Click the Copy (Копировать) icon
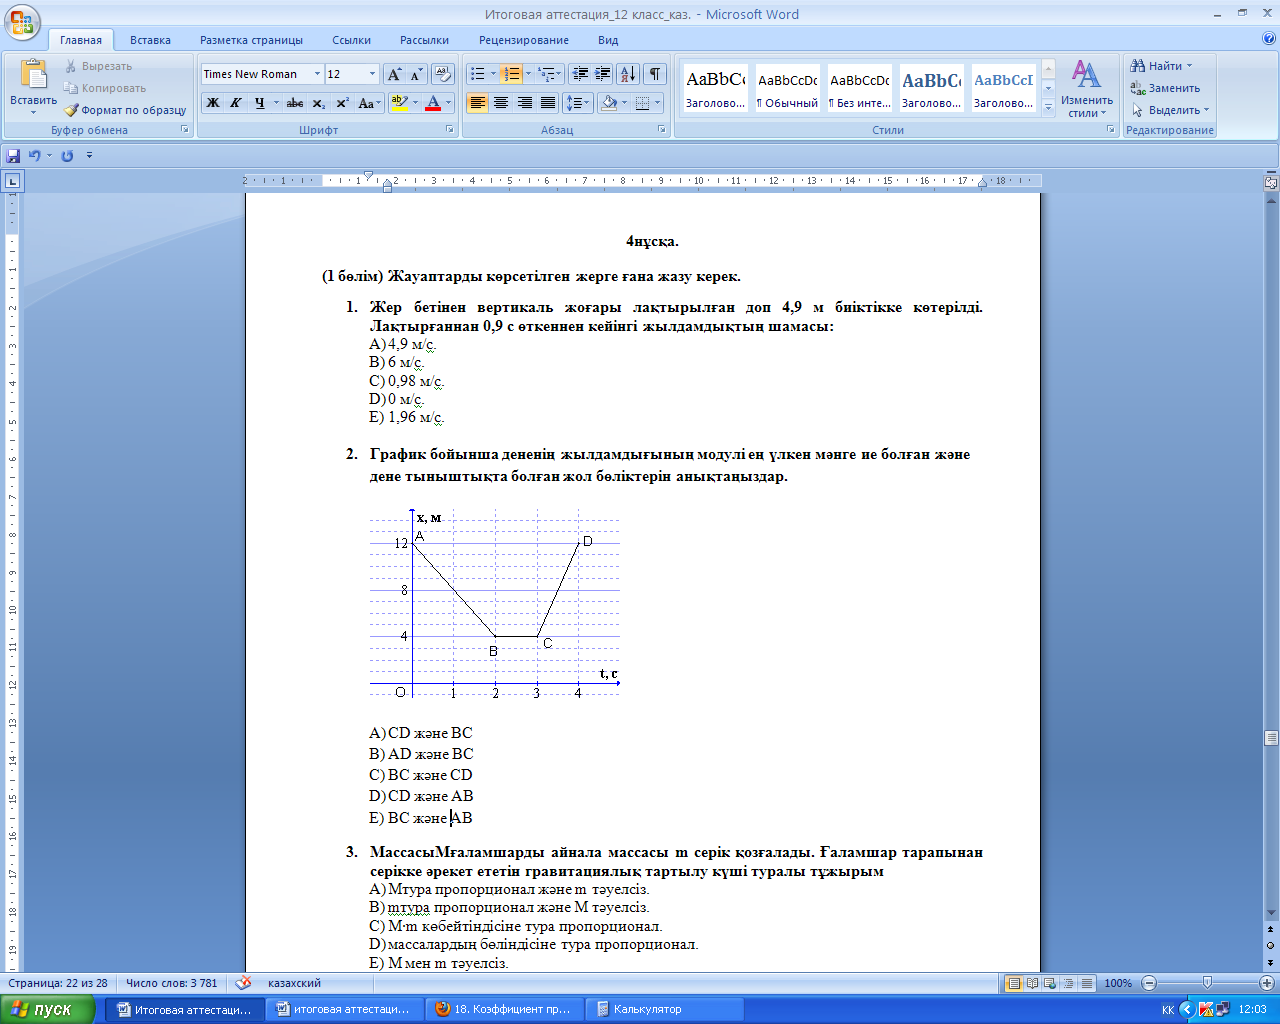1280x1024 pixels. tap(71, 88)
